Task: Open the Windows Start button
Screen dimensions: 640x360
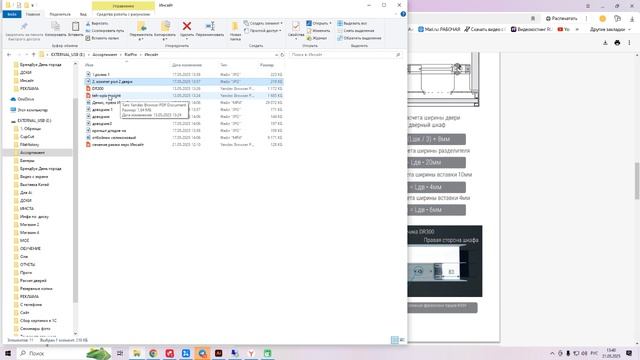Action: (8, 353)
